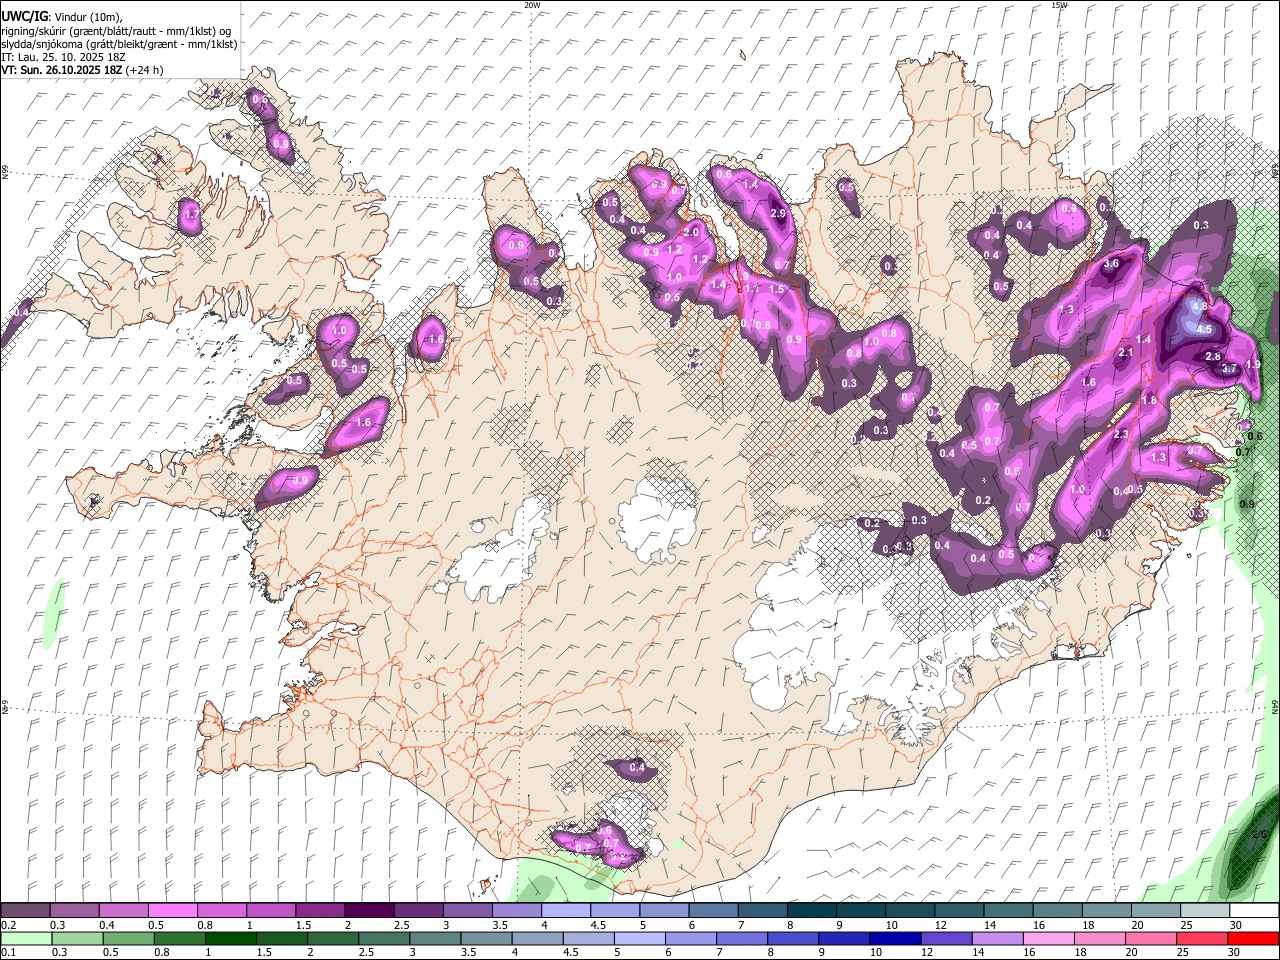Click the '2.3' precipitation value on the map
This screenshot has height=960, width=1280.
coord(1121,434)
